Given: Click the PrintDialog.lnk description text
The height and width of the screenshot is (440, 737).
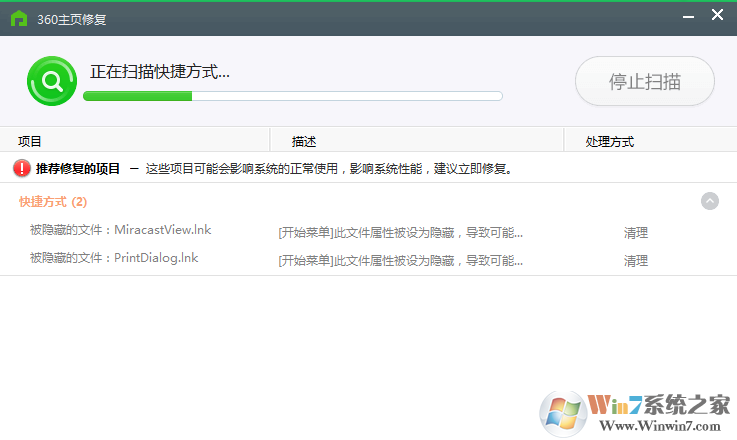Looking at the screenshot, I should pos(400,260).
